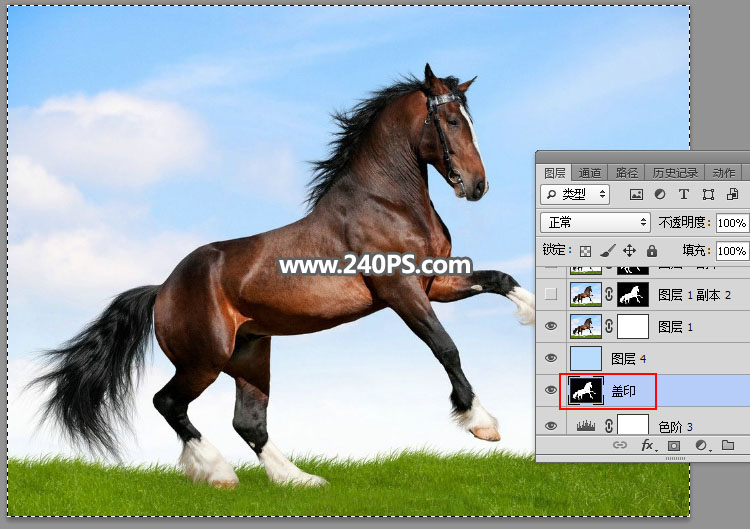
Task: Filter layers by adjustment layer icon
Action: [660, 194]
